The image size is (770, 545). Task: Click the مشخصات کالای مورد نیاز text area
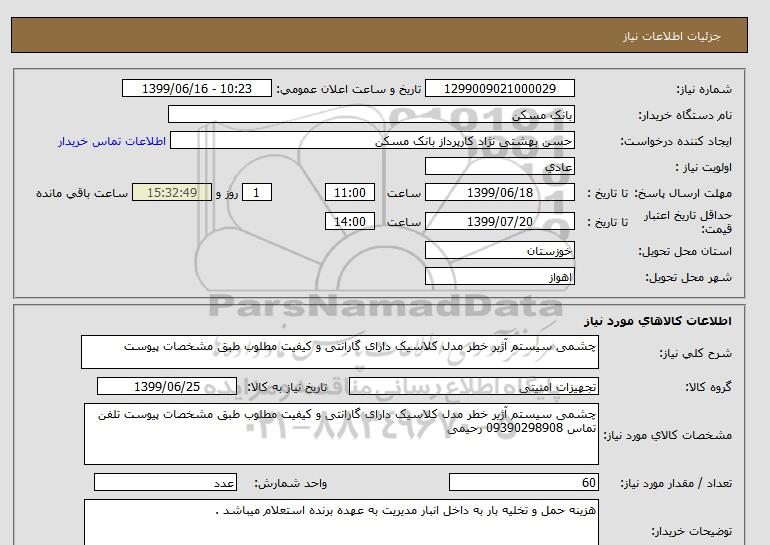pos(340,433)
